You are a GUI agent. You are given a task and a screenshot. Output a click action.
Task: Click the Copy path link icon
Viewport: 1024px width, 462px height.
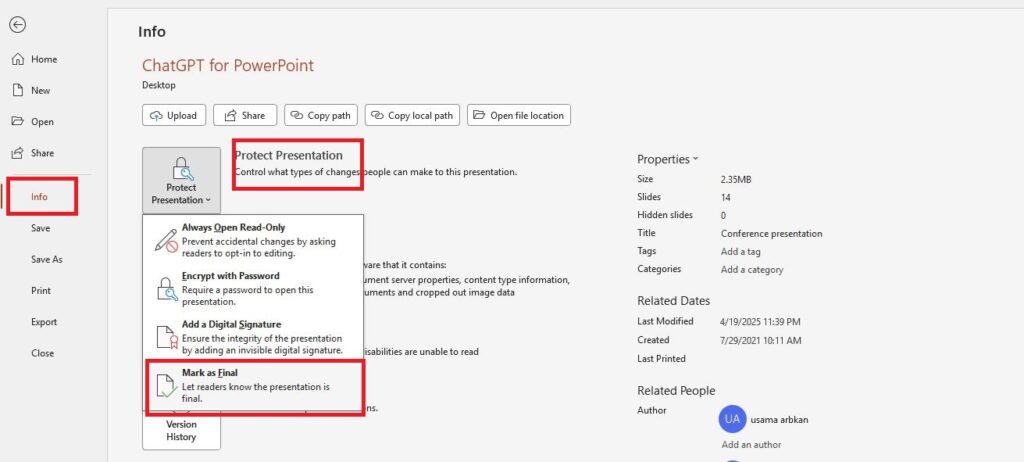pyautogui.click(x=297, y=116)
